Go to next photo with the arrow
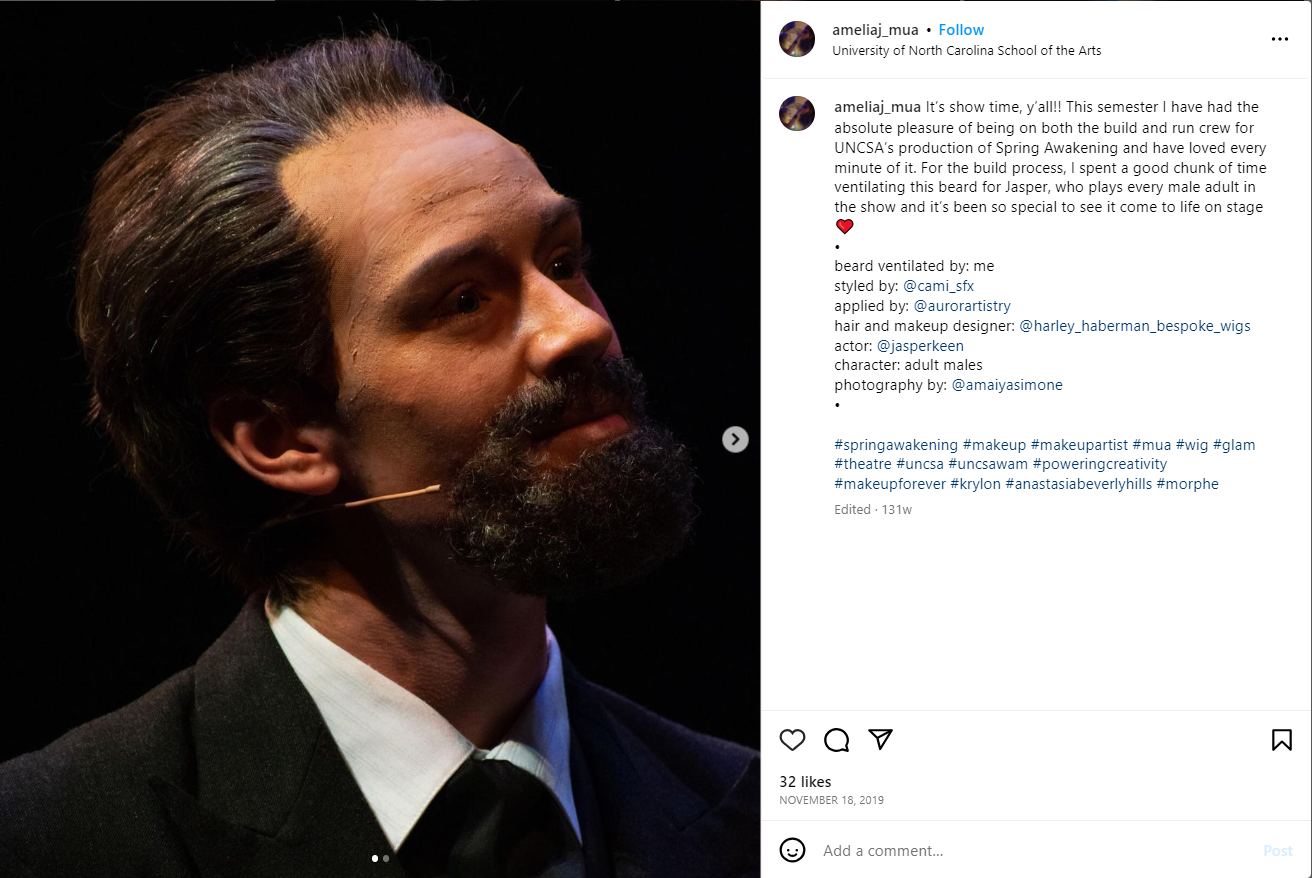This screenshot has height=878, width=1312. tap(735, 439)
